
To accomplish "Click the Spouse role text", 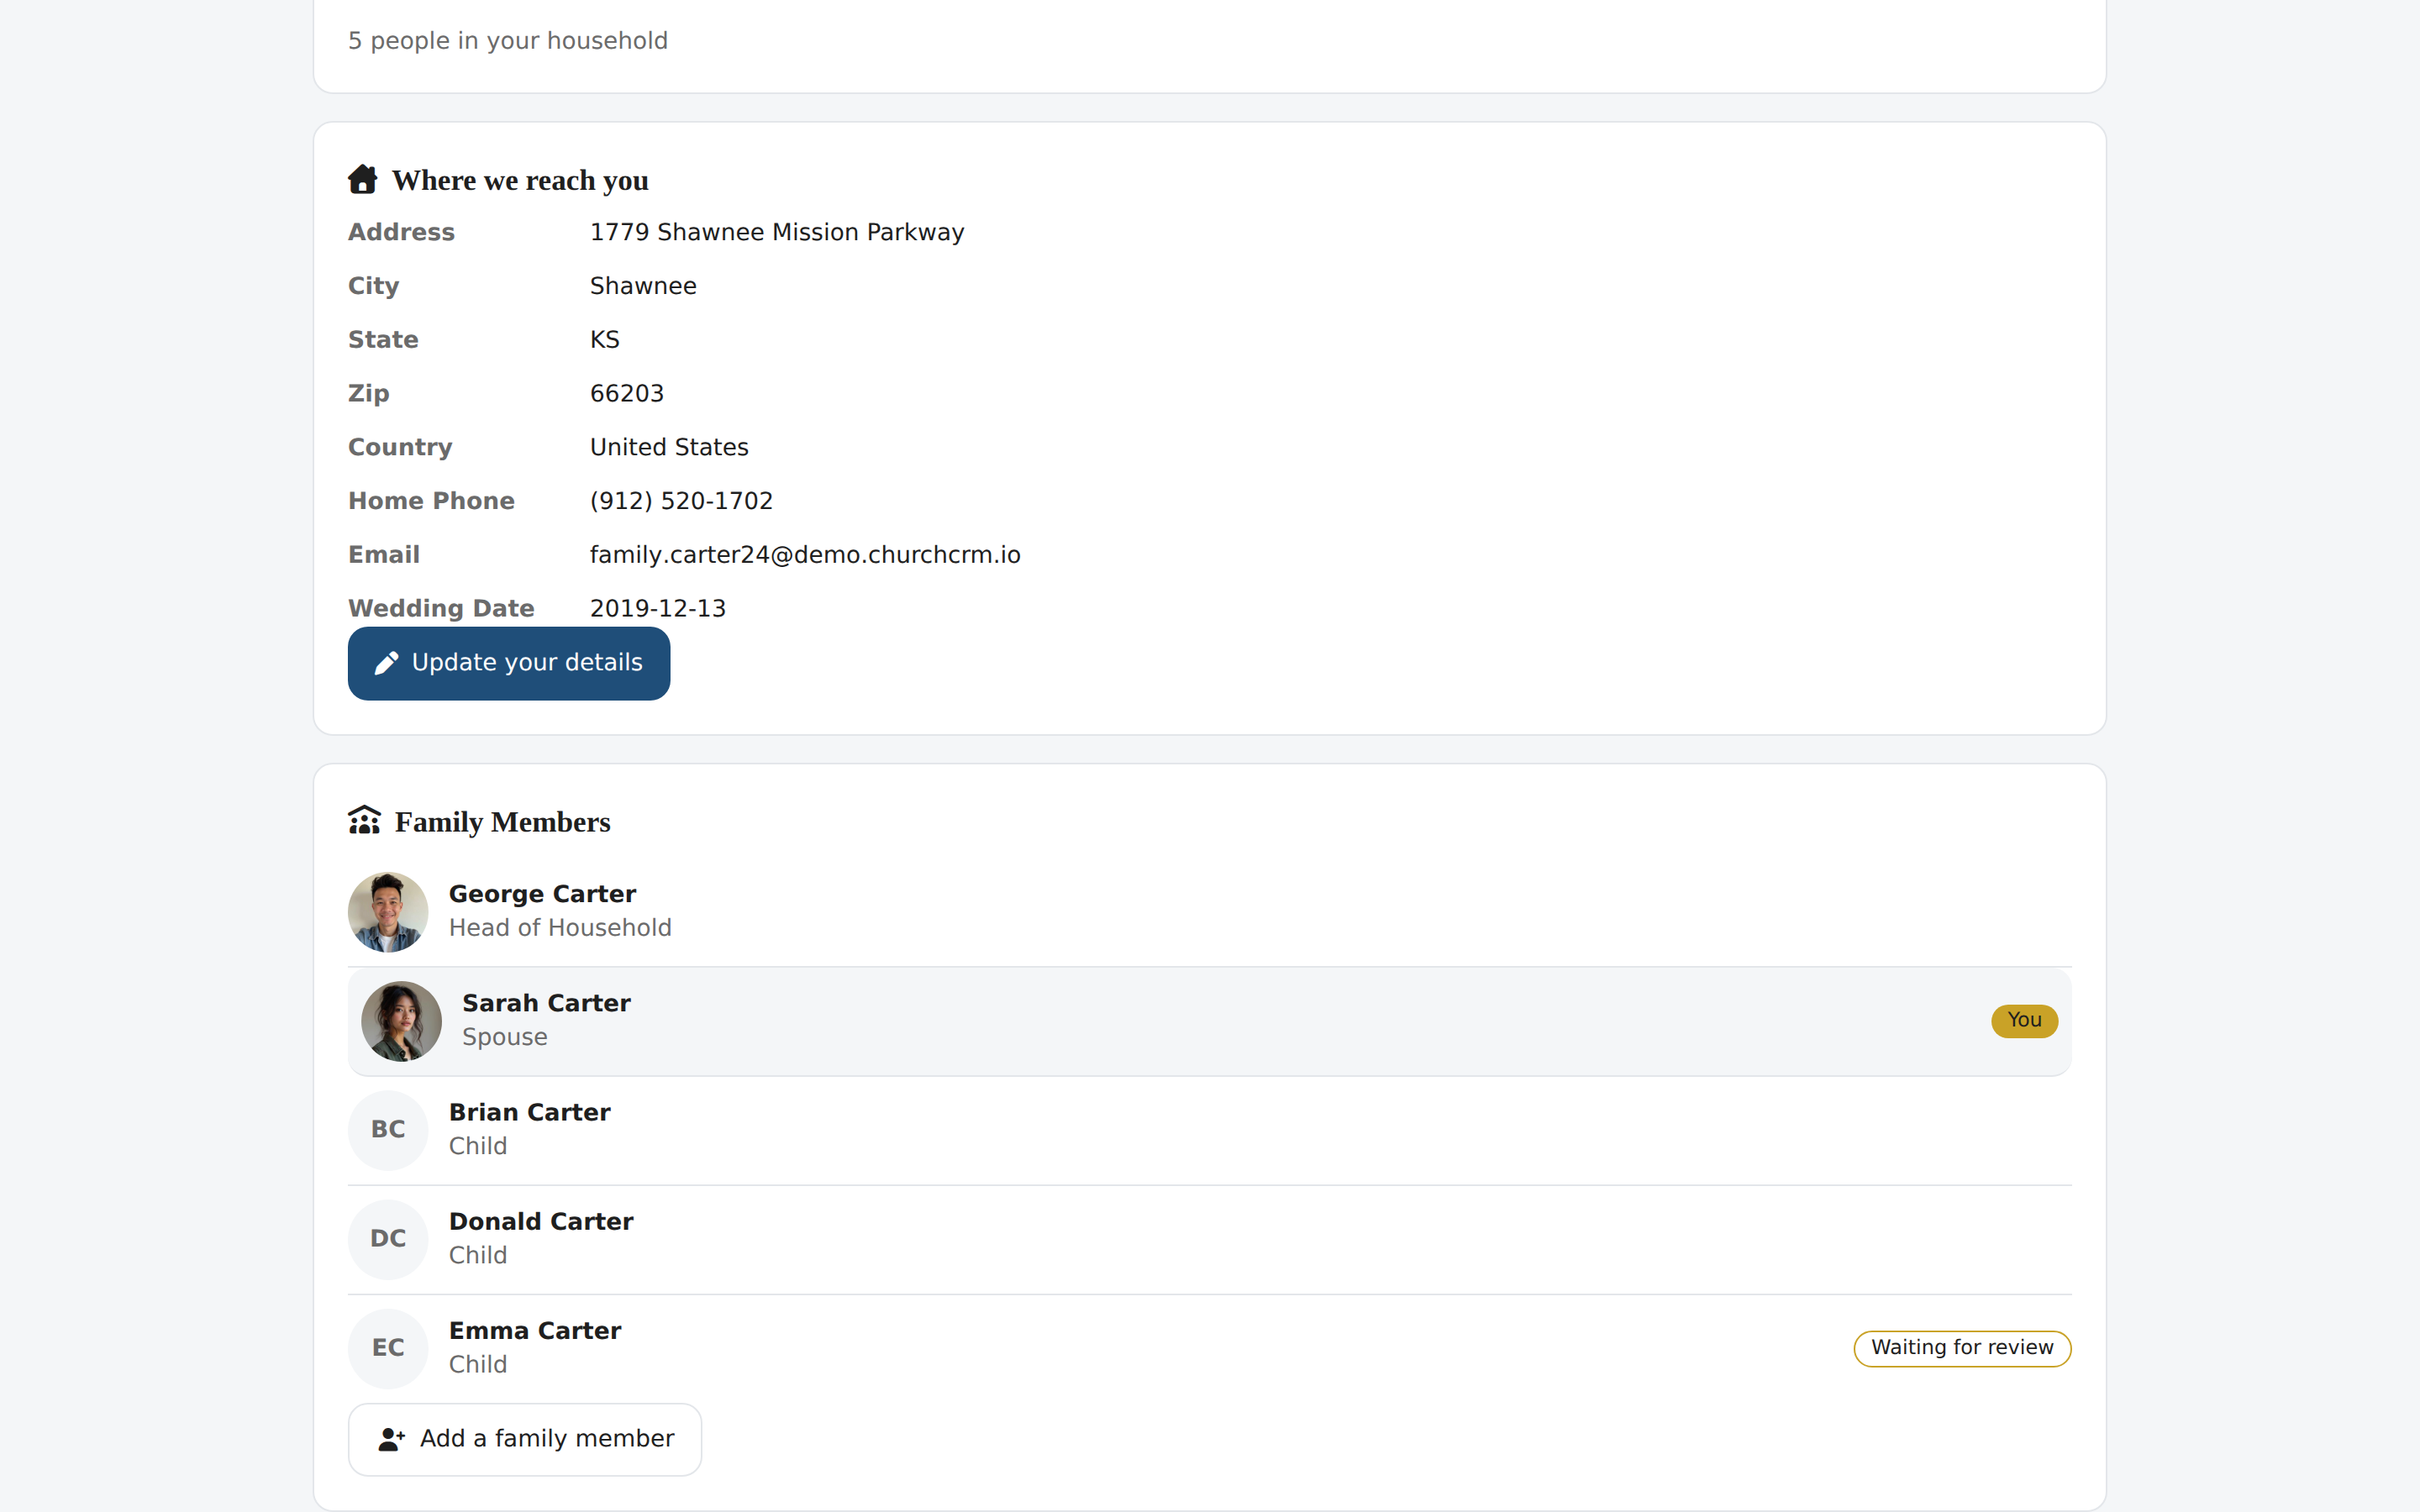I will (x=505, y=1037).
